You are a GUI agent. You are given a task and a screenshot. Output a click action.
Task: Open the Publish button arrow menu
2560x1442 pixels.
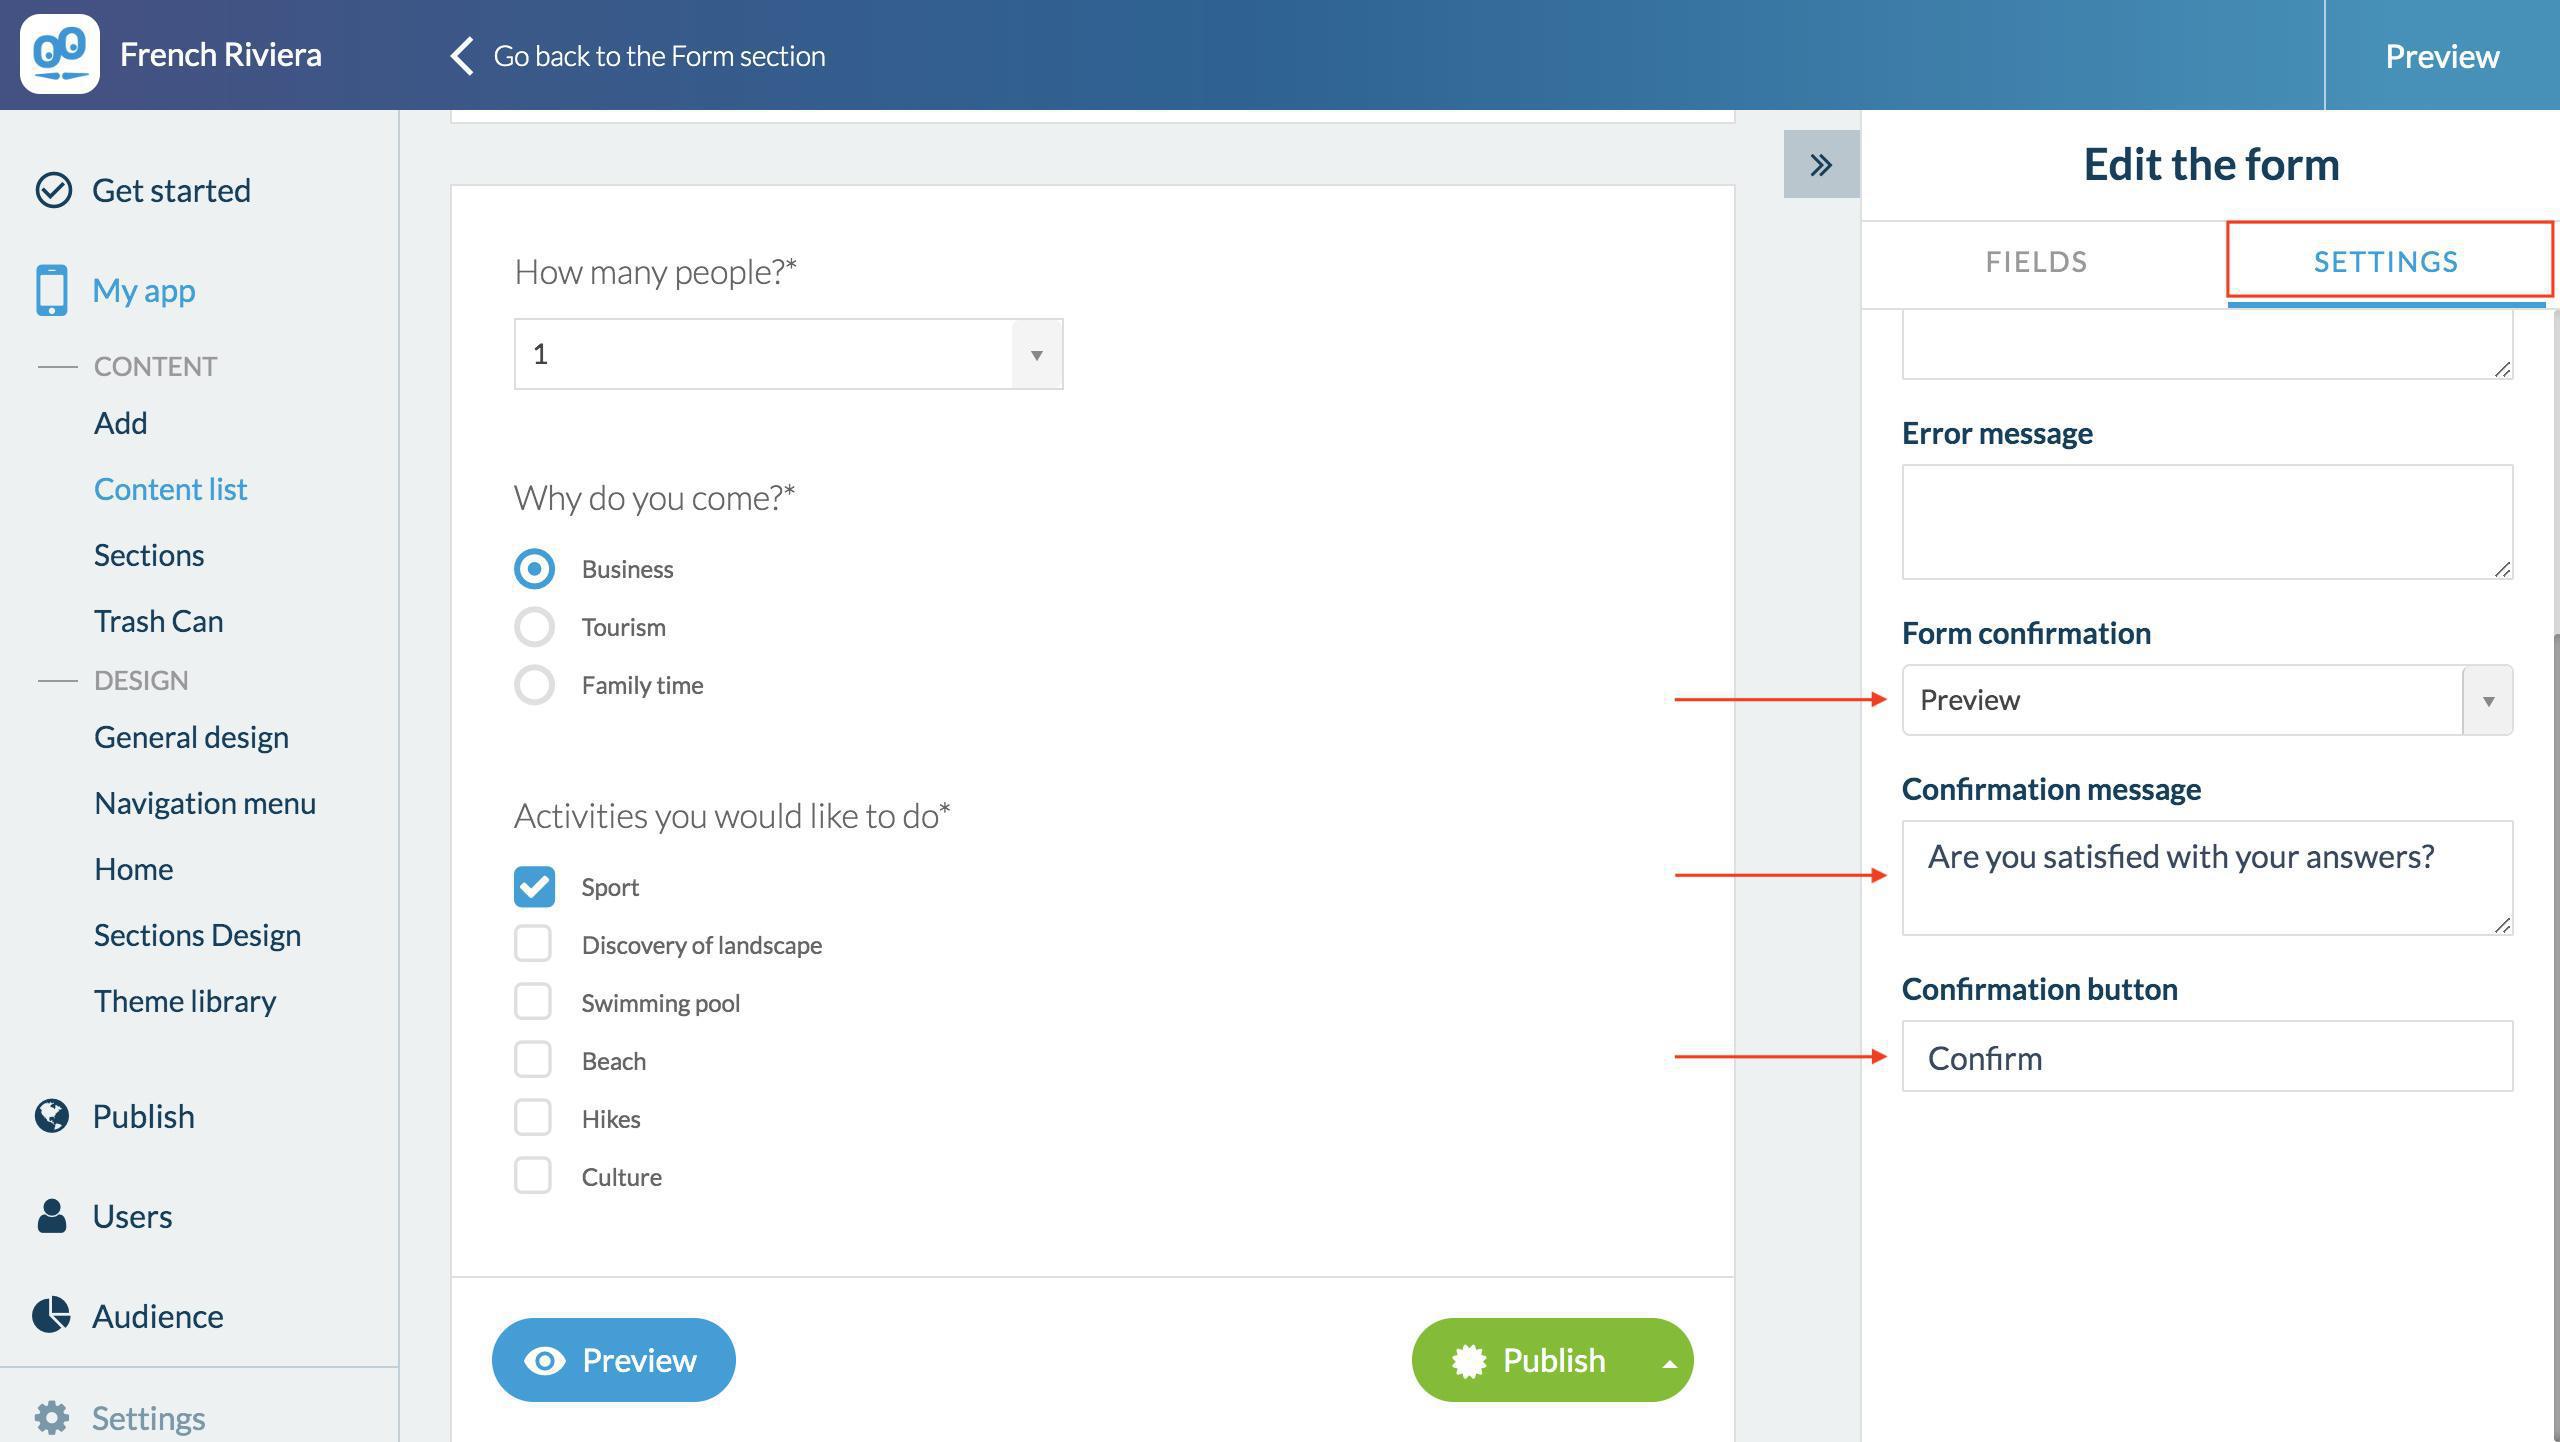coord(1668,1362)
